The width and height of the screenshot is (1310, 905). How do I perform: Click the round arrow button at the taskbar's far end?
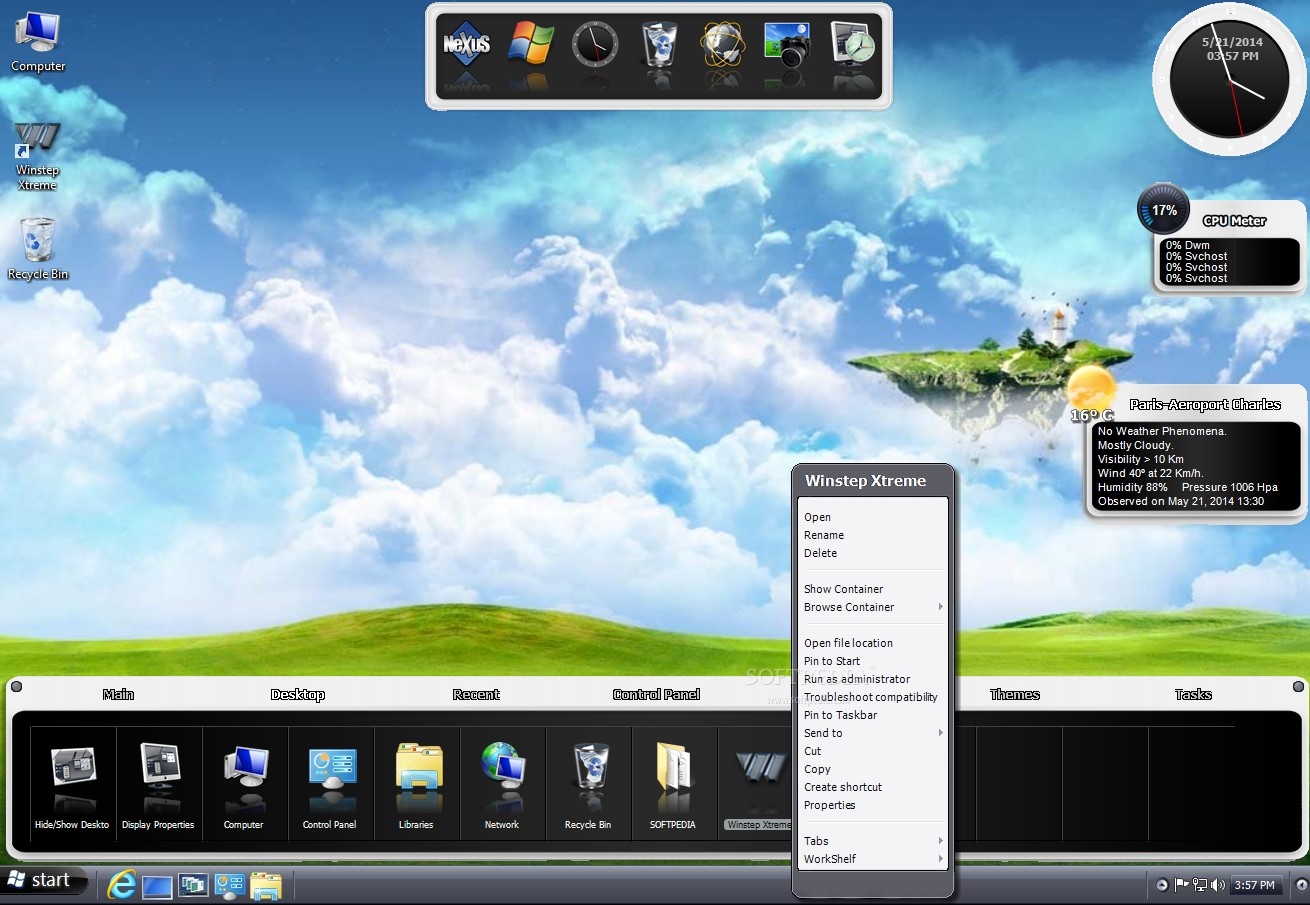pos(1300,884)
